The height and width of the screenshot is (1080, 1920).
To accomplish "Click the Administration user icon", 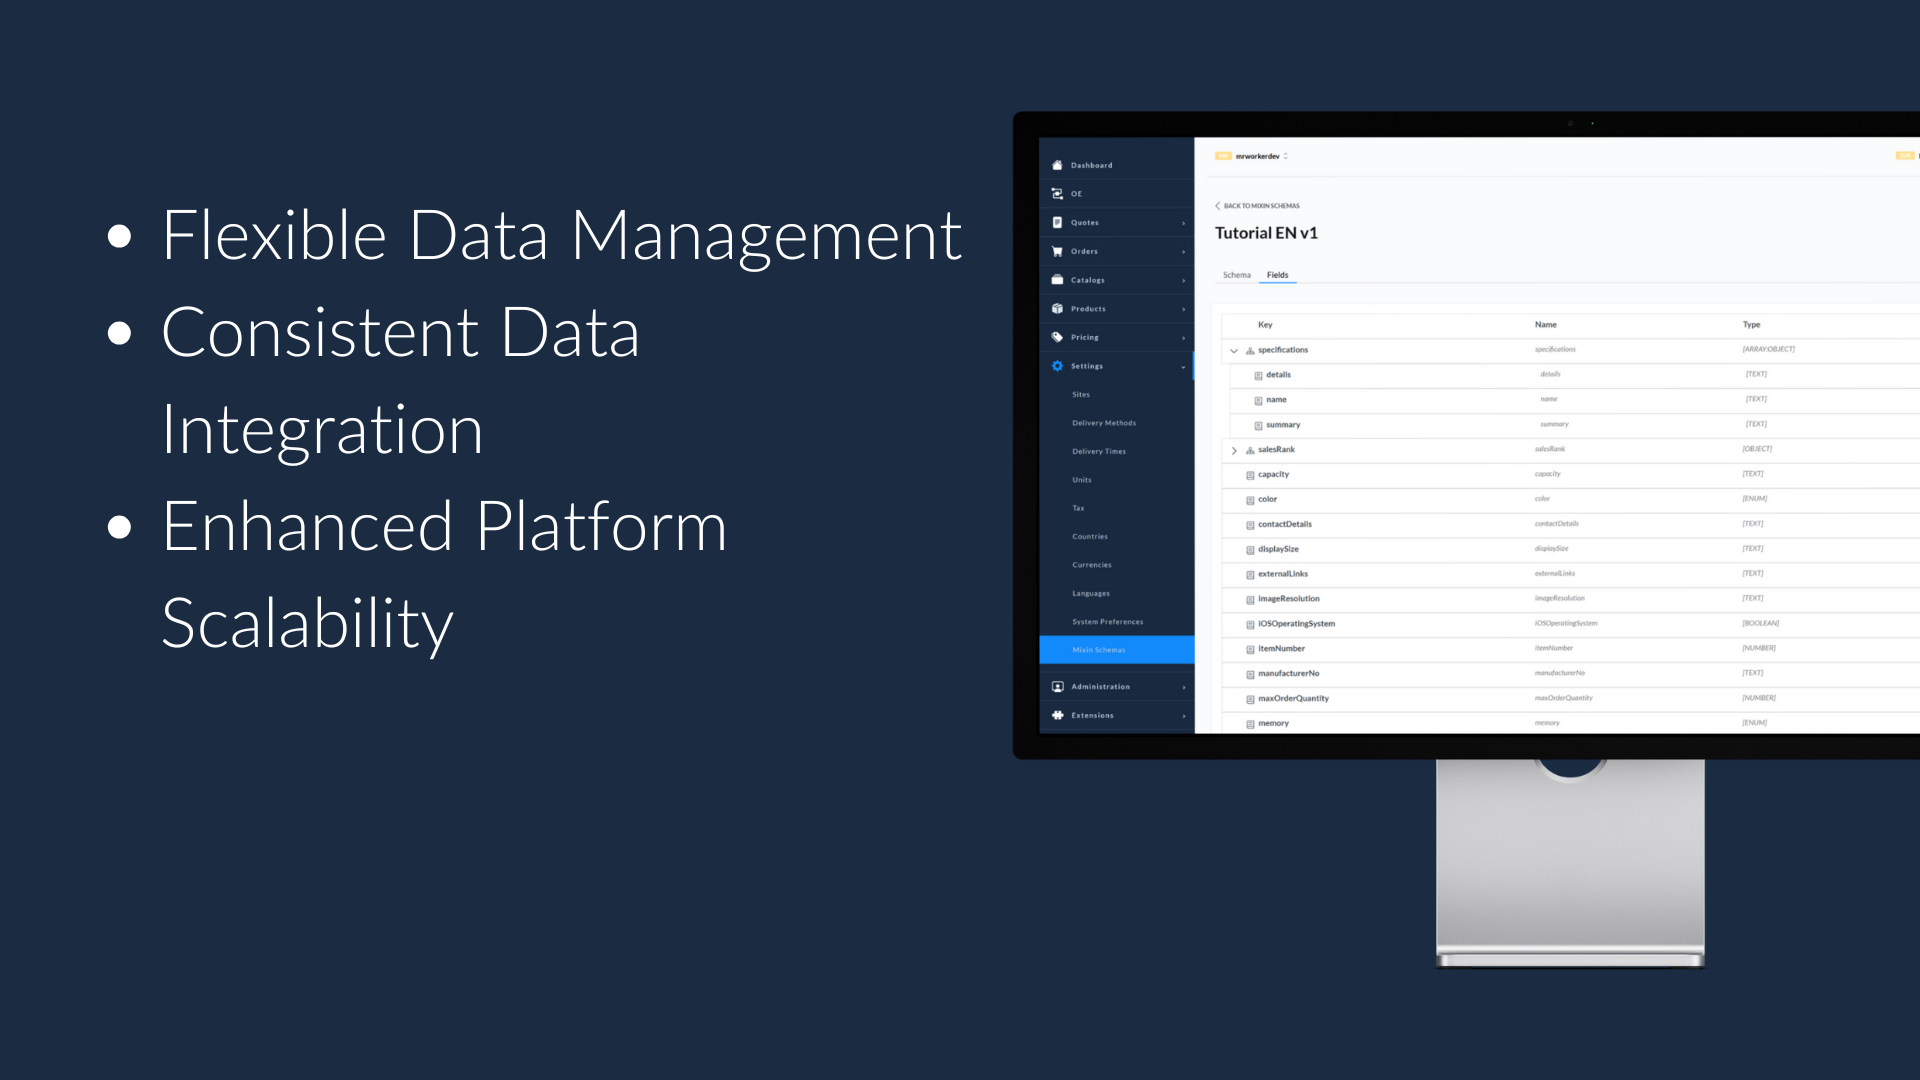I will [x=1057, y=687].
